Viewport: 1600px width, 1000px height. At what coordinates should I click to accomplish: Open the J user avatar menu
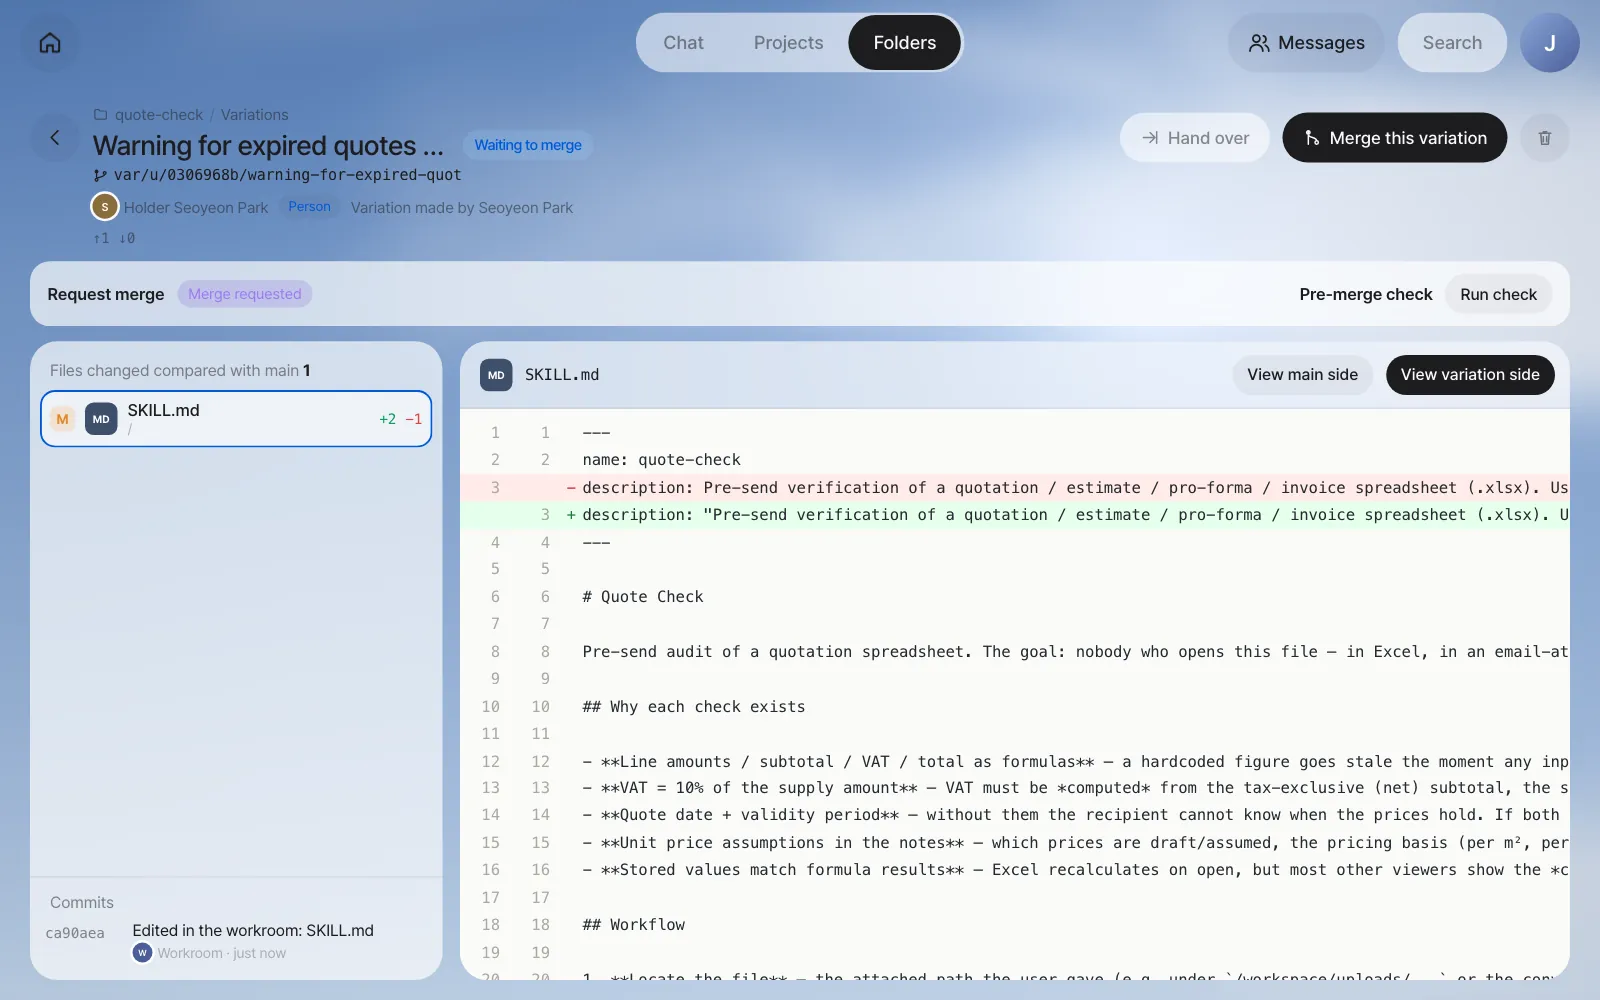coord(1549,43)
